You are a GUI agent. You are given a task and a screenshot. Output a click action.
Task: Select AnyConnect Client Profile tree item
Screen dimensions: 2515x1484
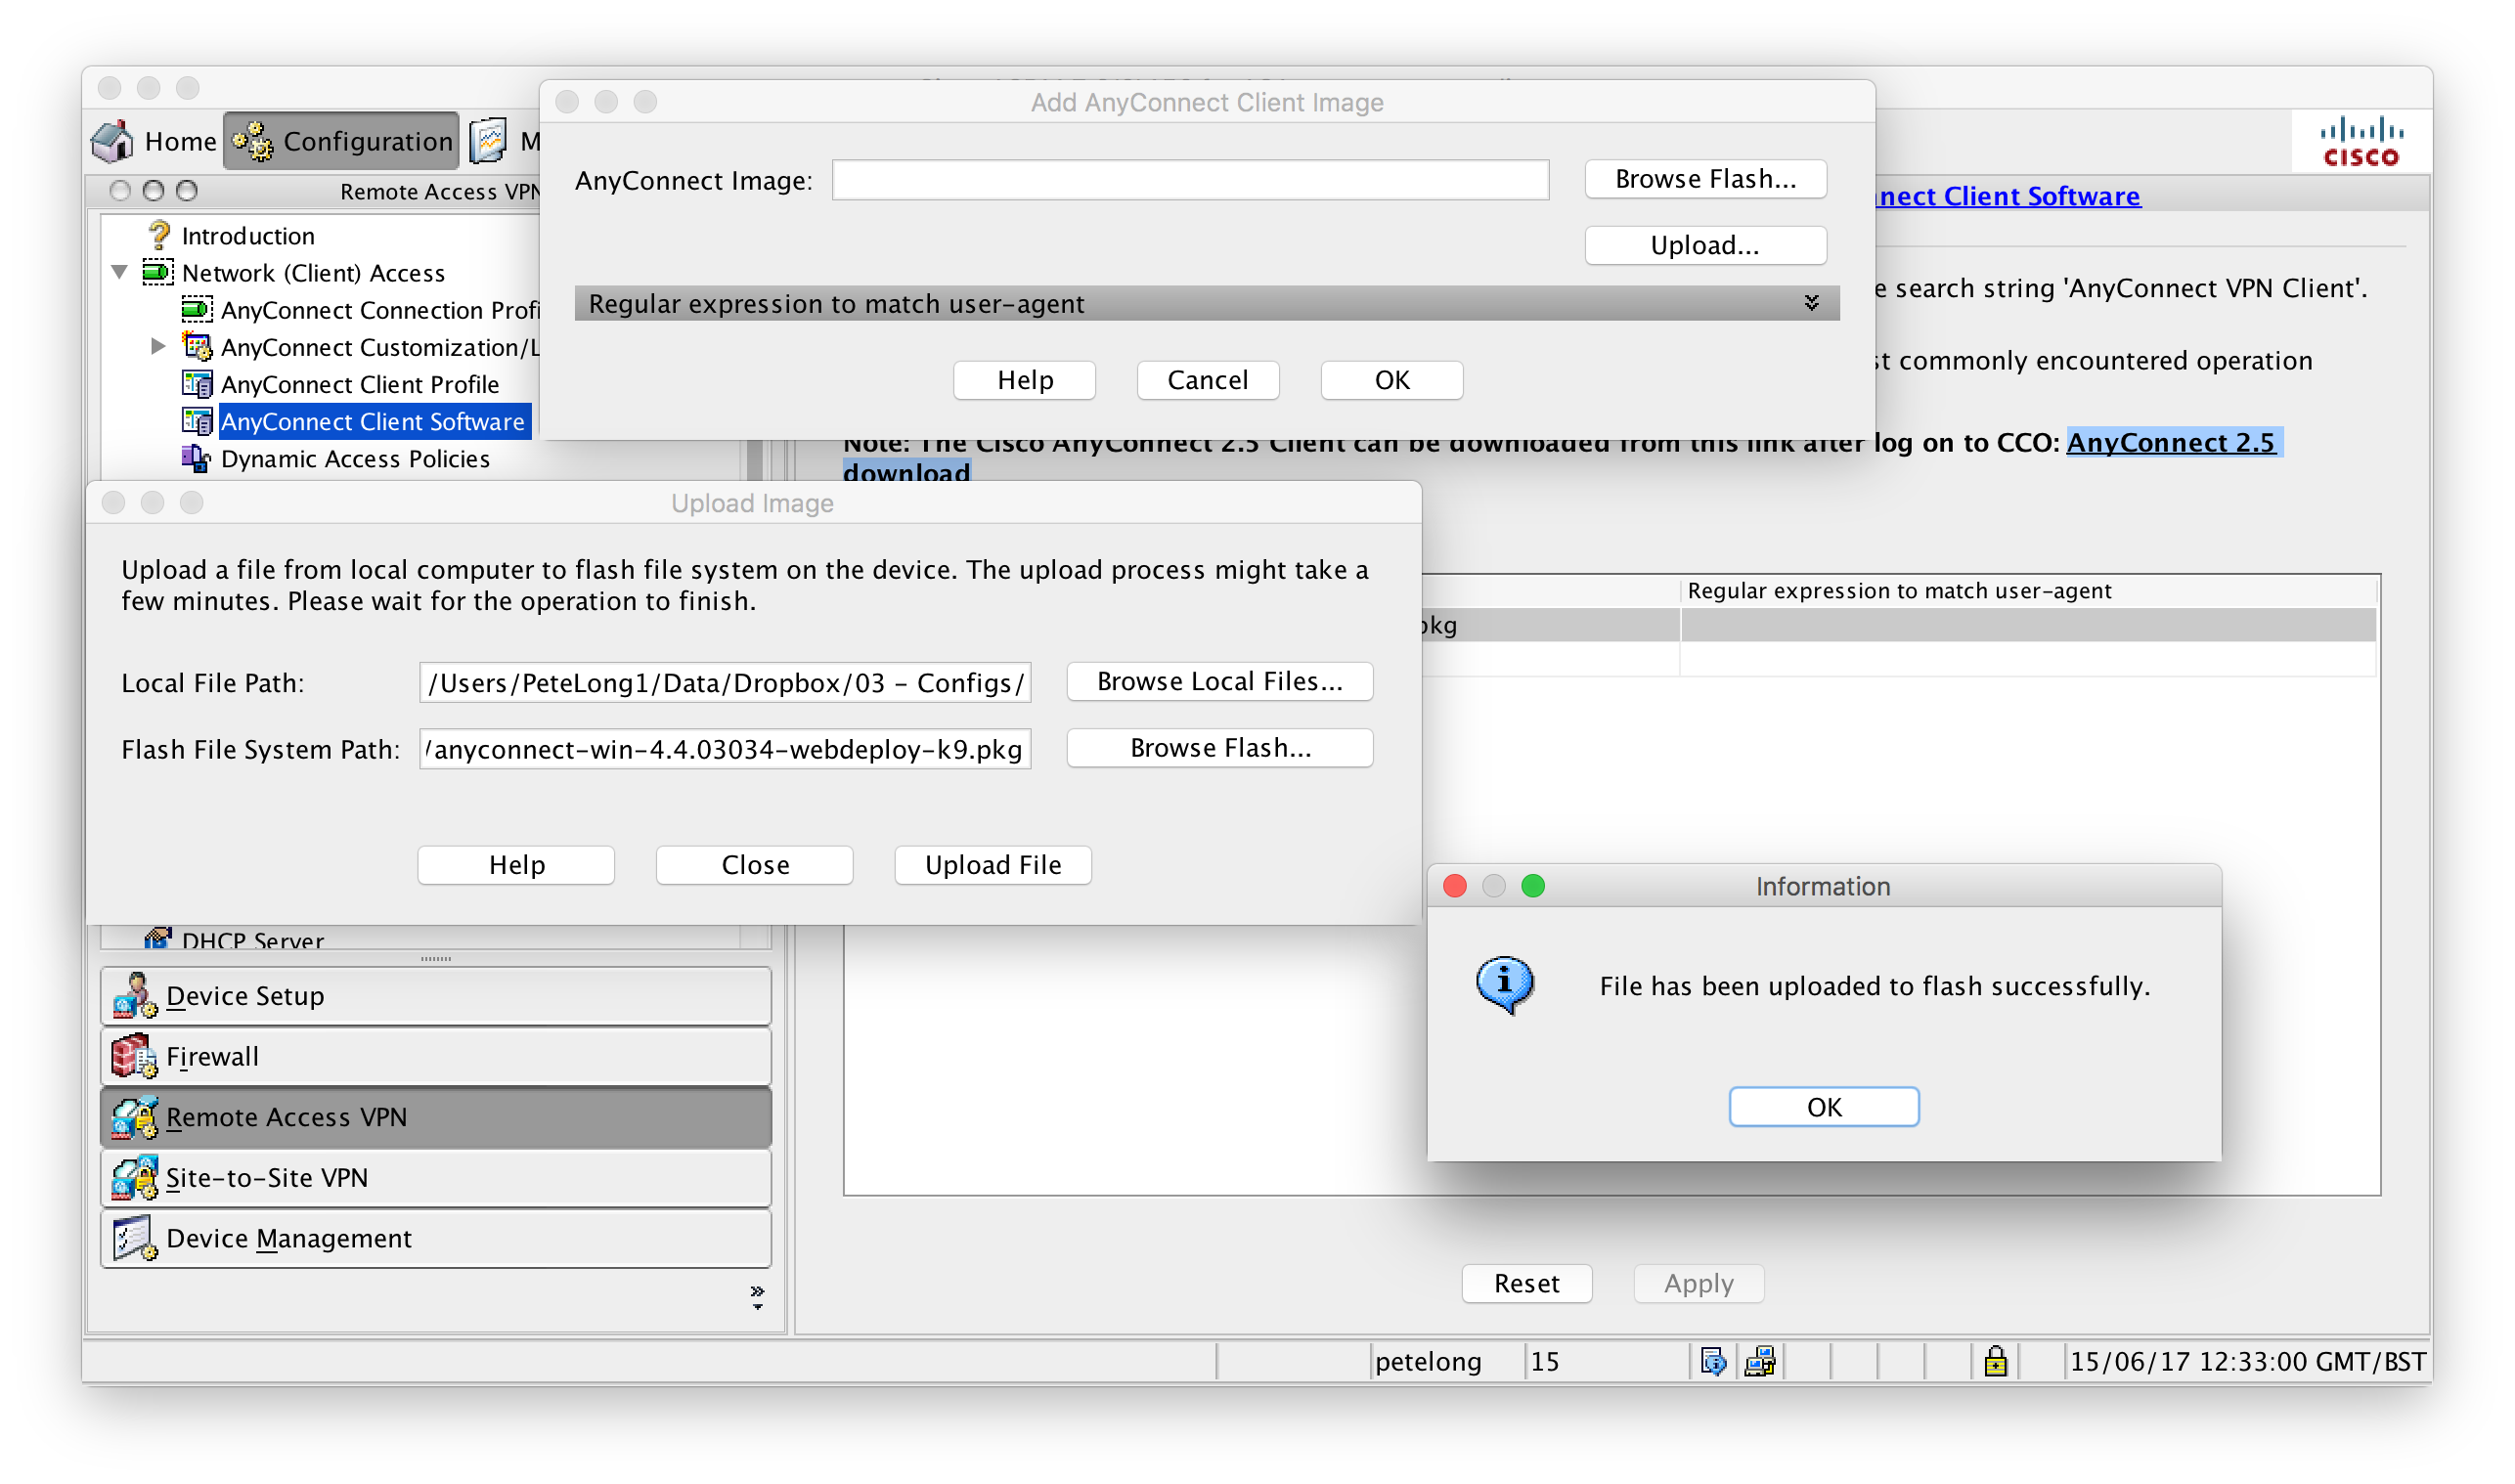click(360, 384)
